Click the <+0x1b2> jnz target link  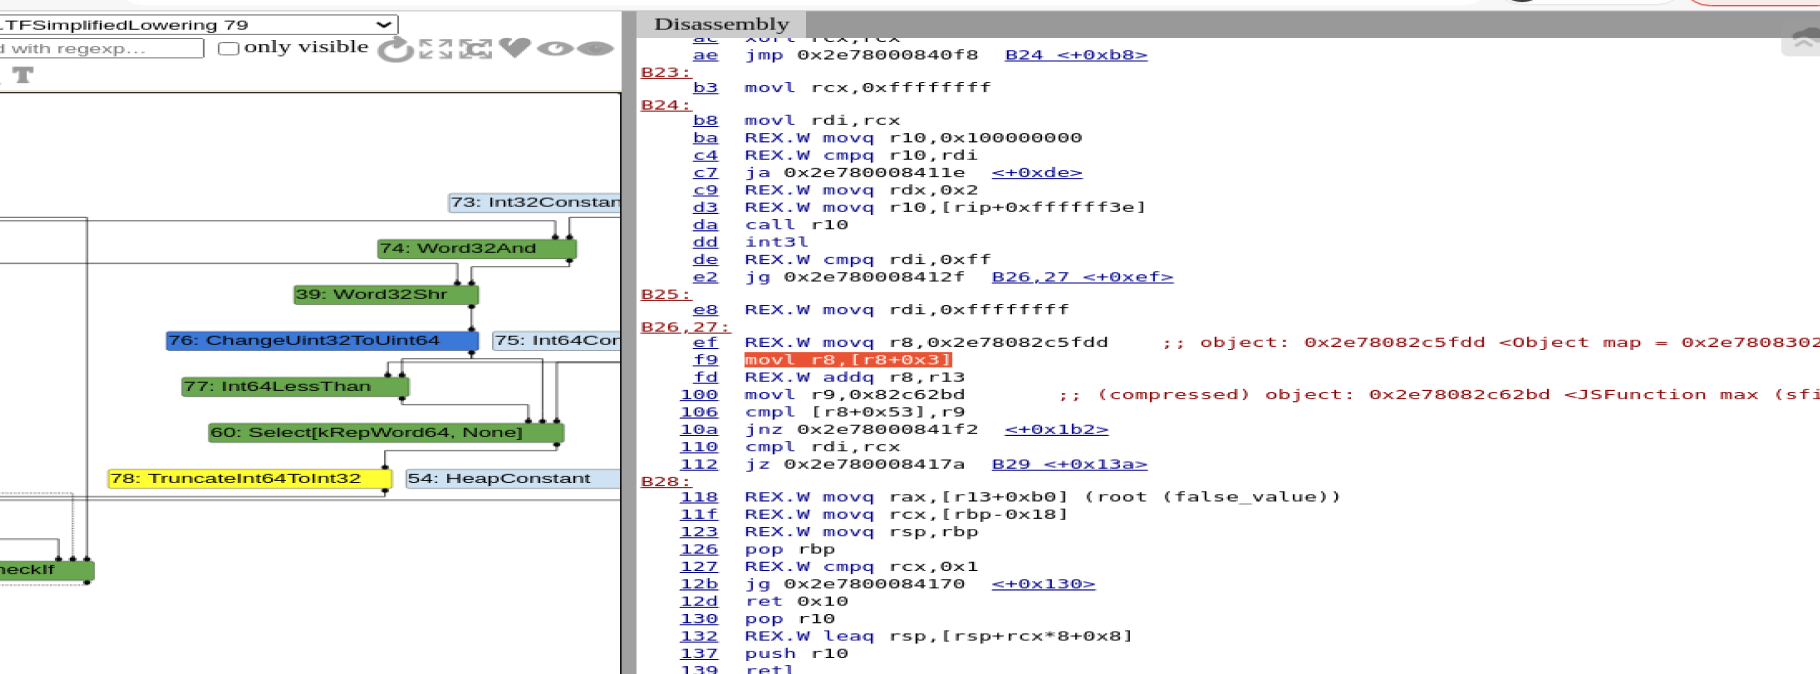[x=1056, y=429]
